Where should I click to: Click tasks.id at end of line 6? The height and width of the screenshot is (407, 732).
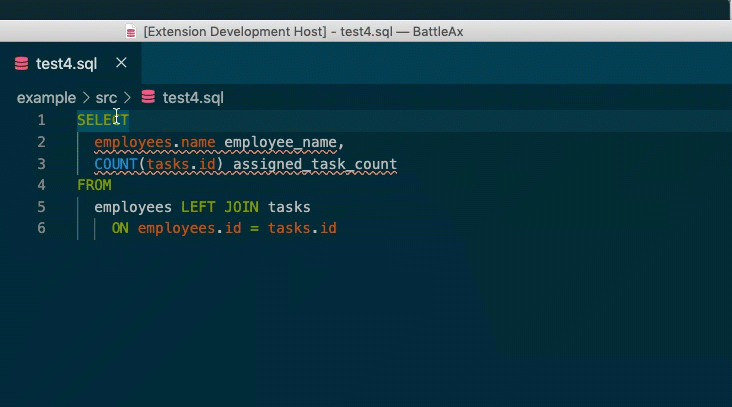[x=302, y=228]
